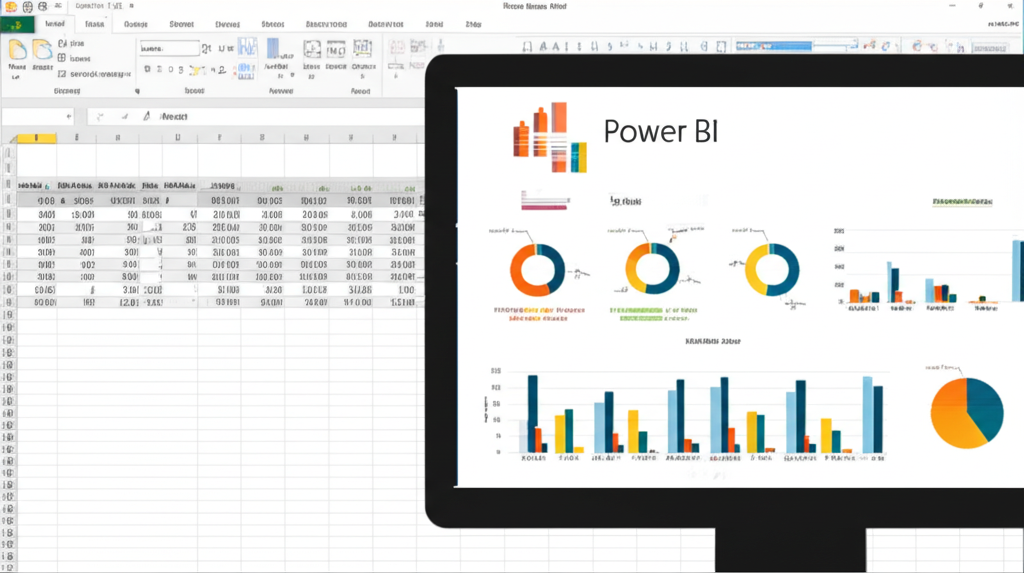Select the yellow highlighted column header

click(x=37, y=138)
